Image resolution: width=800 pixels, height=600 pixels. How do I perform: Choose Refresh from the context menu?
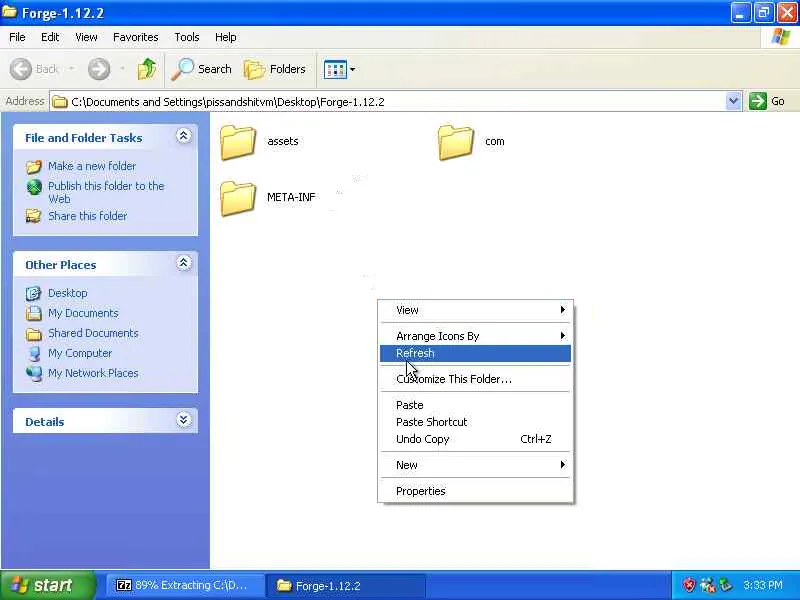[476, 354]
